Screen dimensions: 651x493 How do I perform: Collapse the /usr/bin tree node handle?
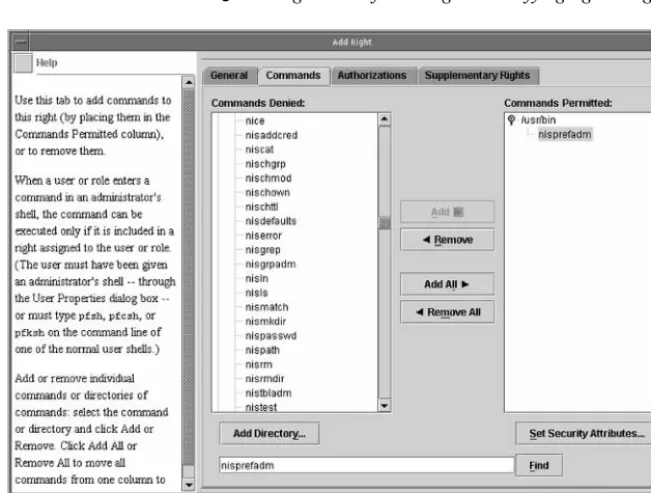pos(512,120)
